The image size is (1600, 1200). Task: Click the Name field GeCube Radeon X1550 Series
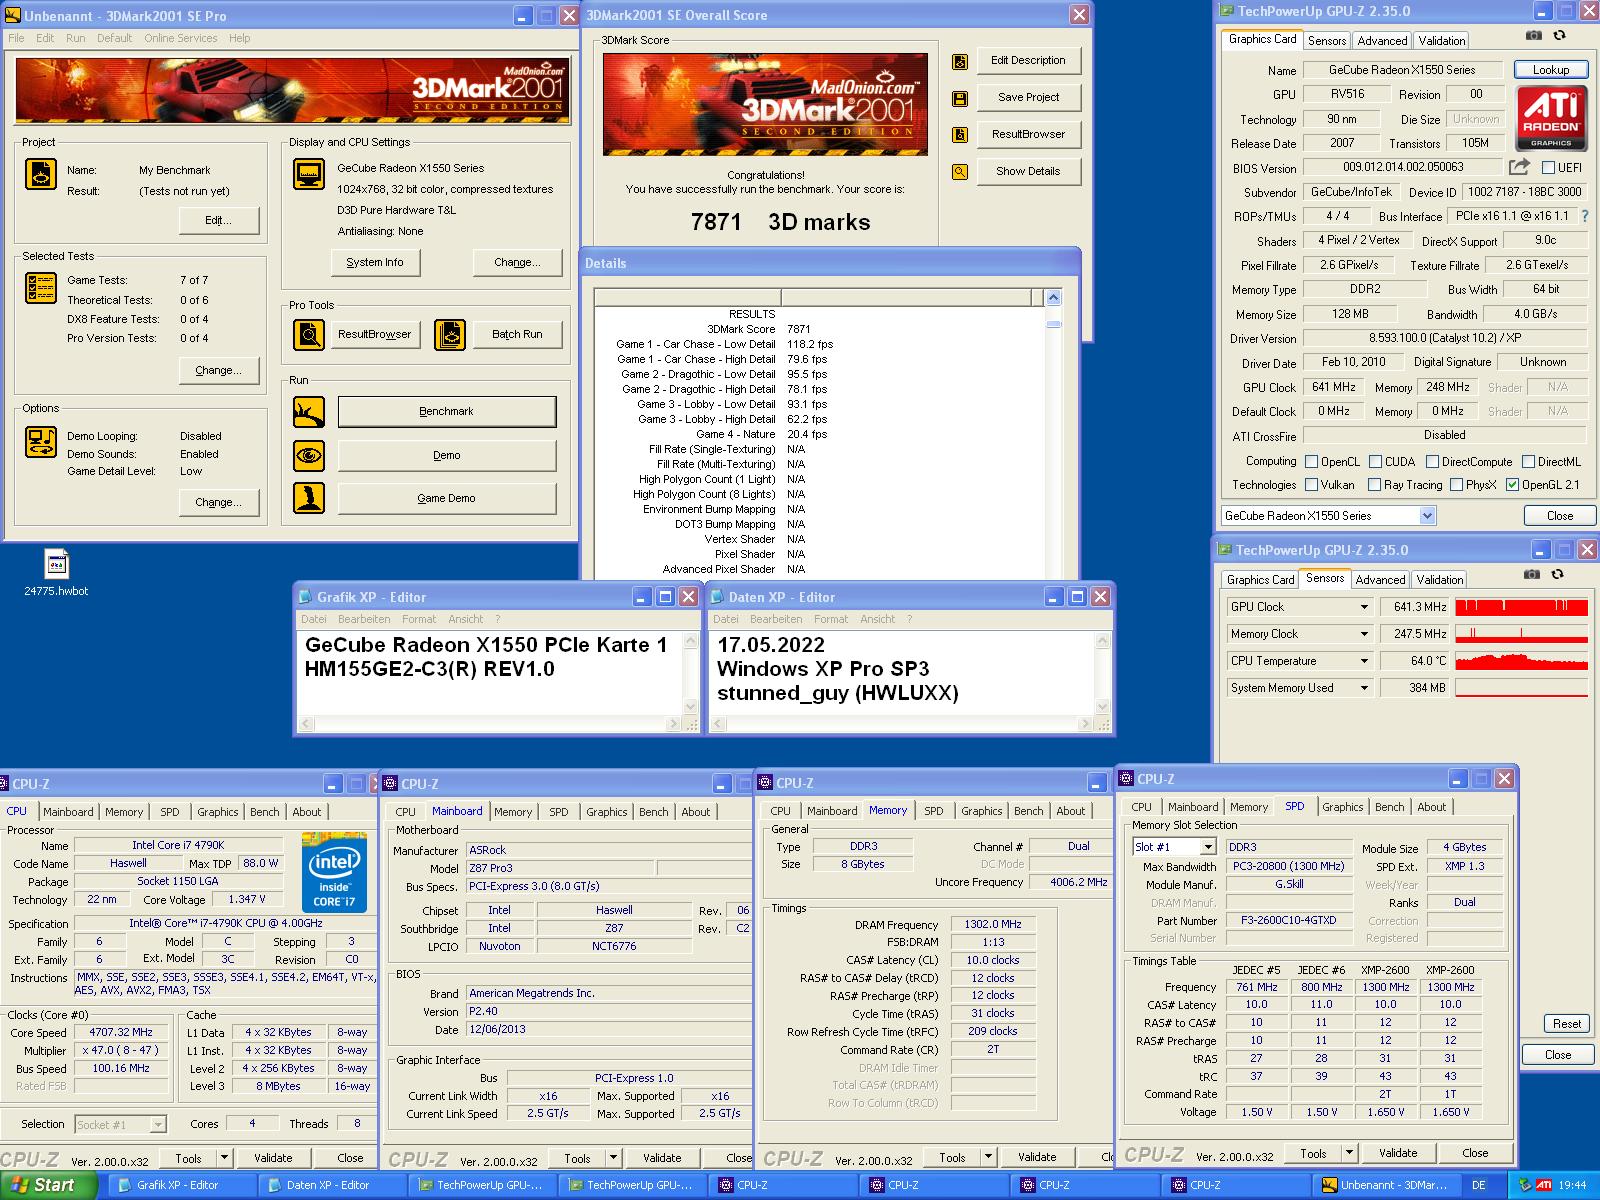point(1401,70)
